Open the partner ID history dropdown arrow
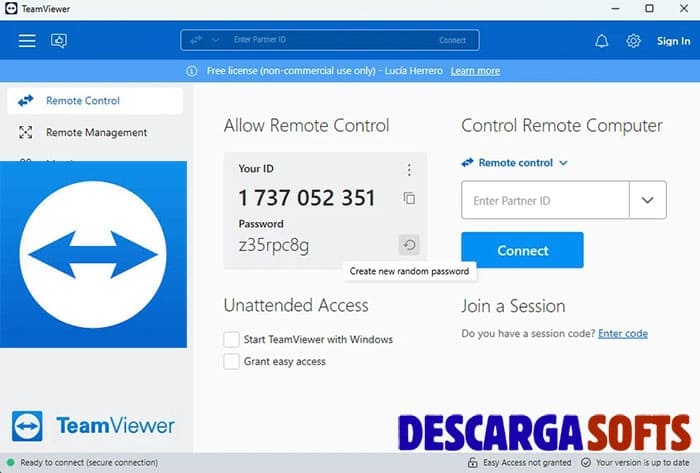The width and height of the screenshot is (700, 473). coord(648,200)
